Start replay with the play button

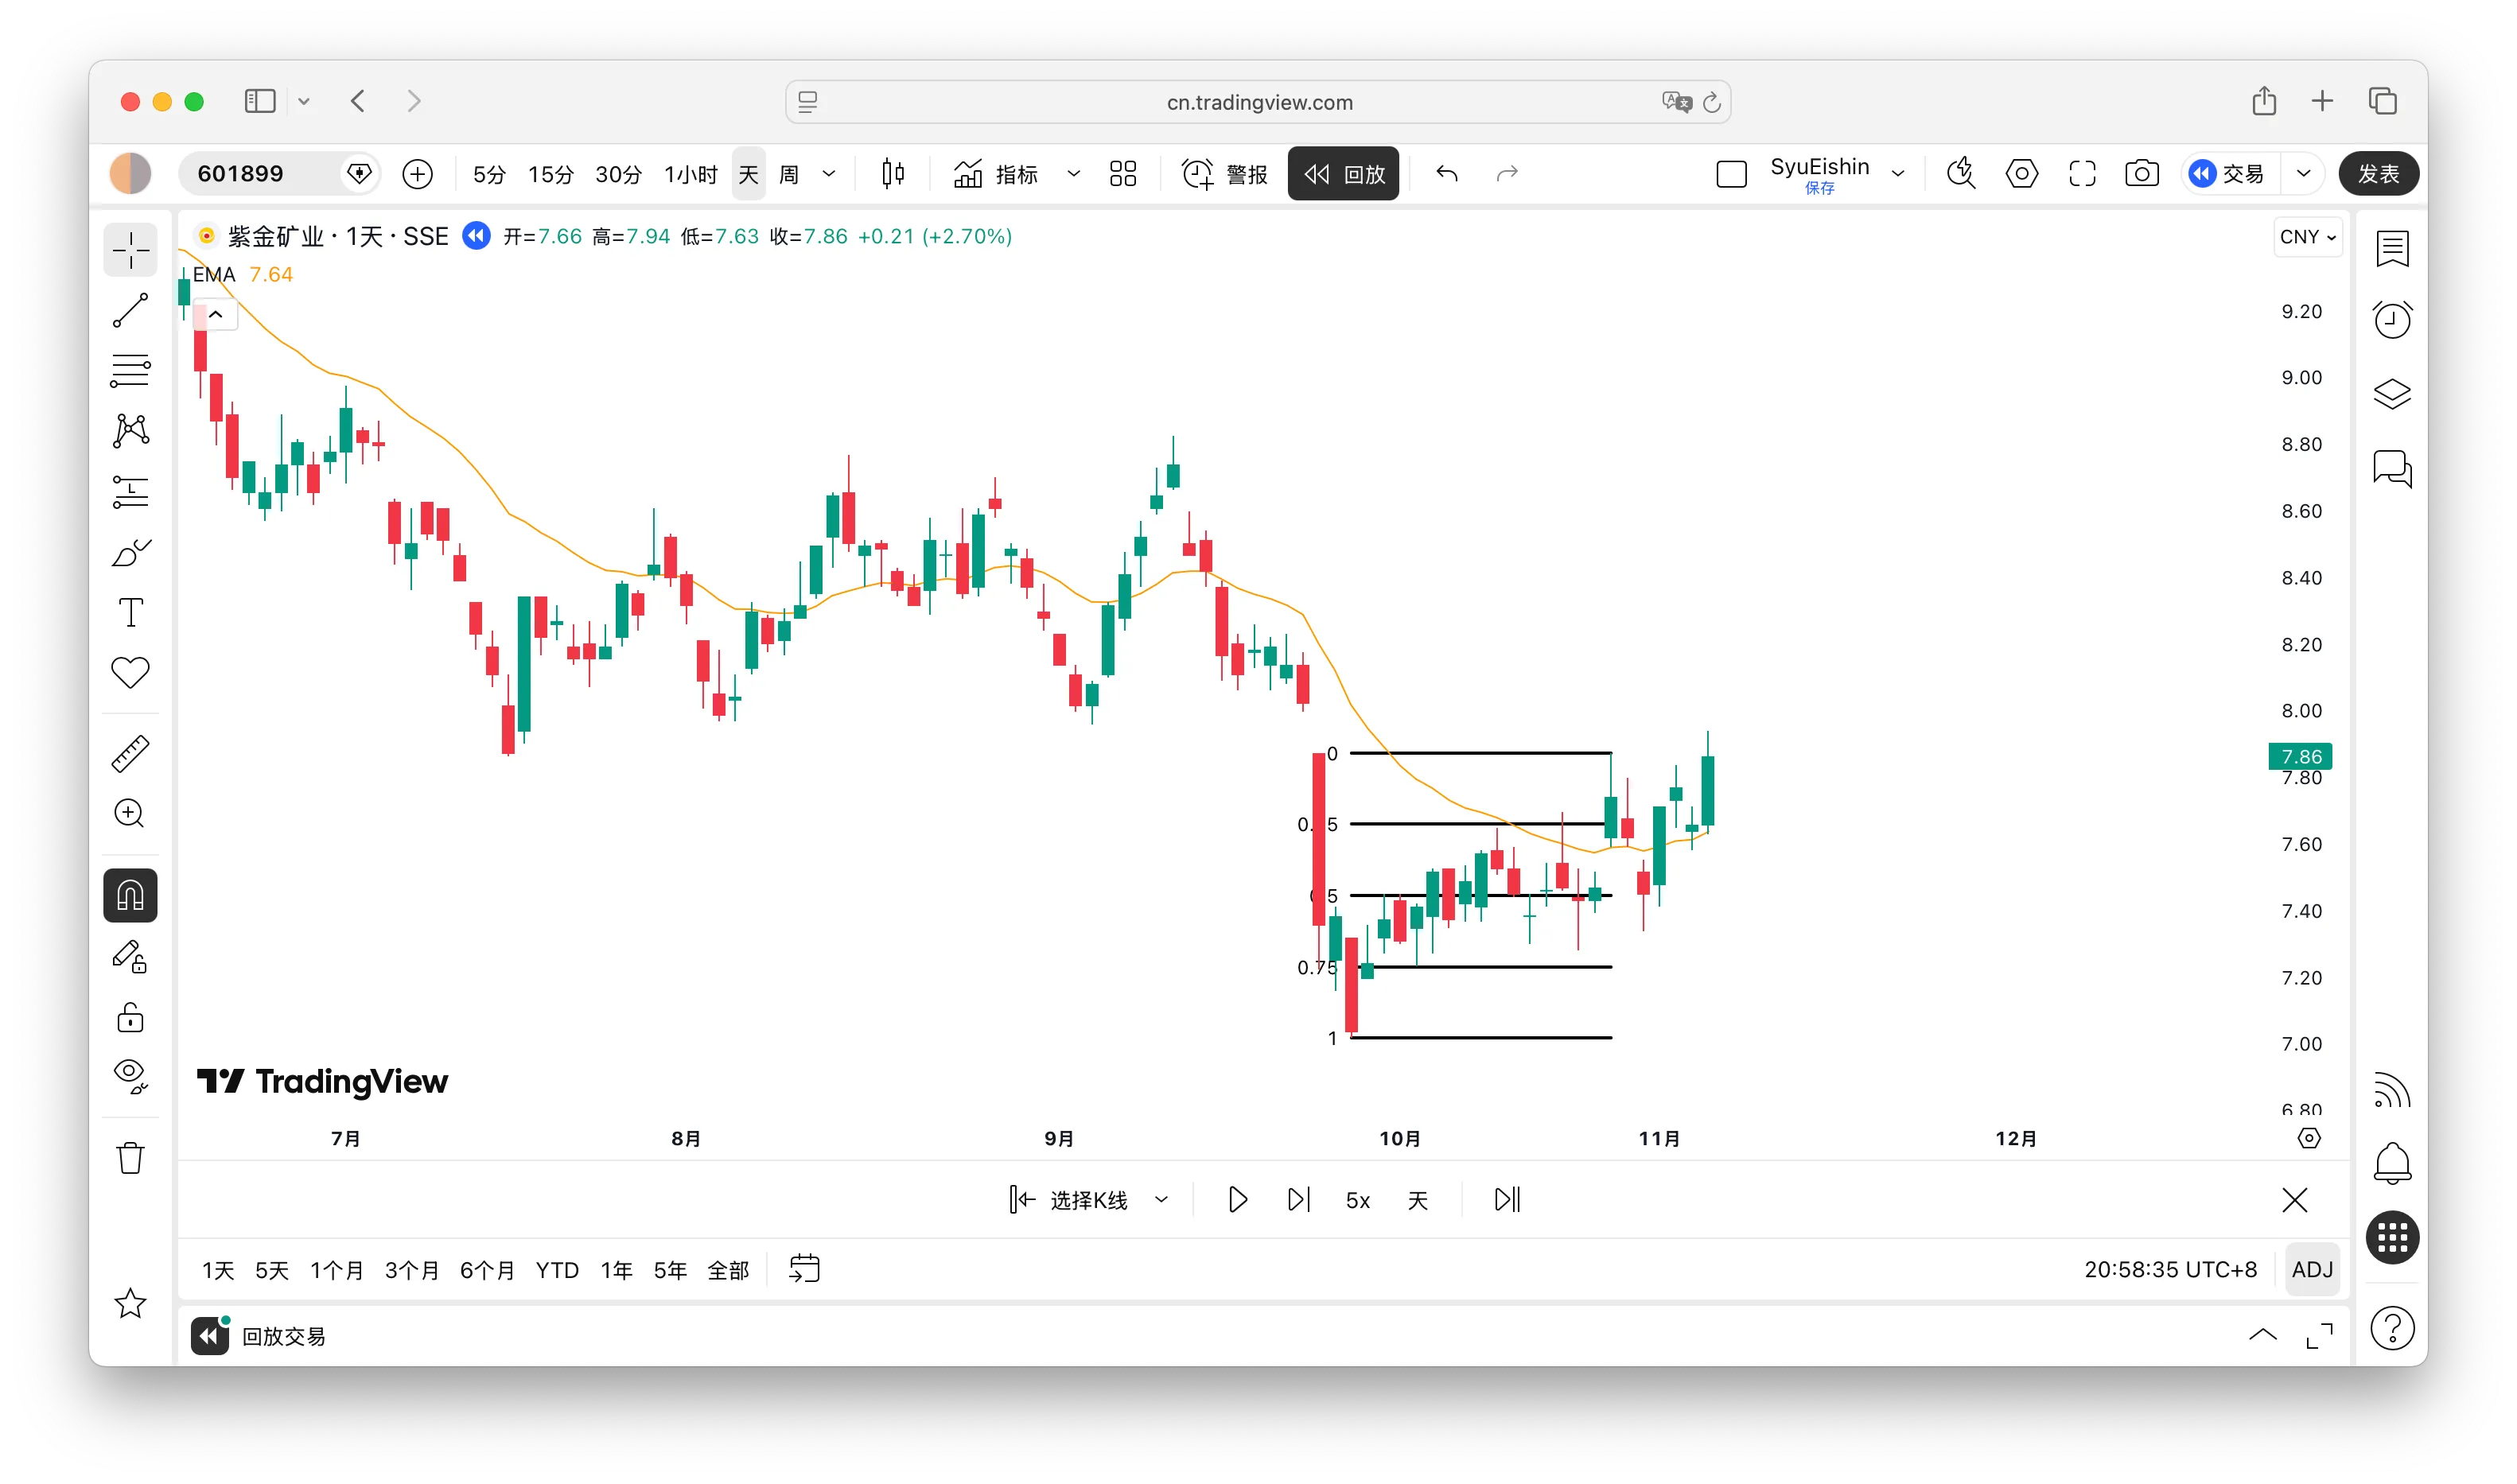tap(1237, 1200)
